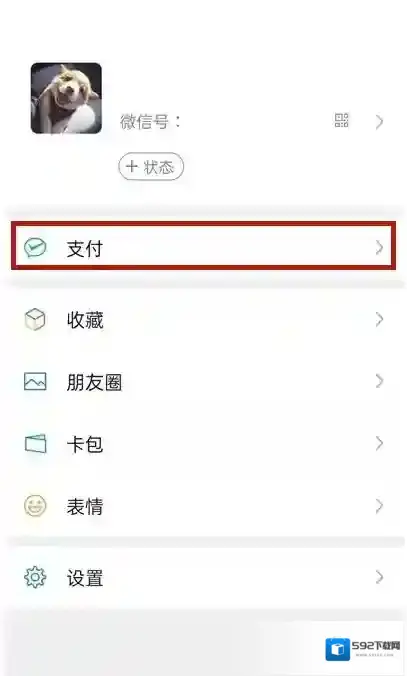Click the chevron on the 收藏 row

[x=379, y=319]
